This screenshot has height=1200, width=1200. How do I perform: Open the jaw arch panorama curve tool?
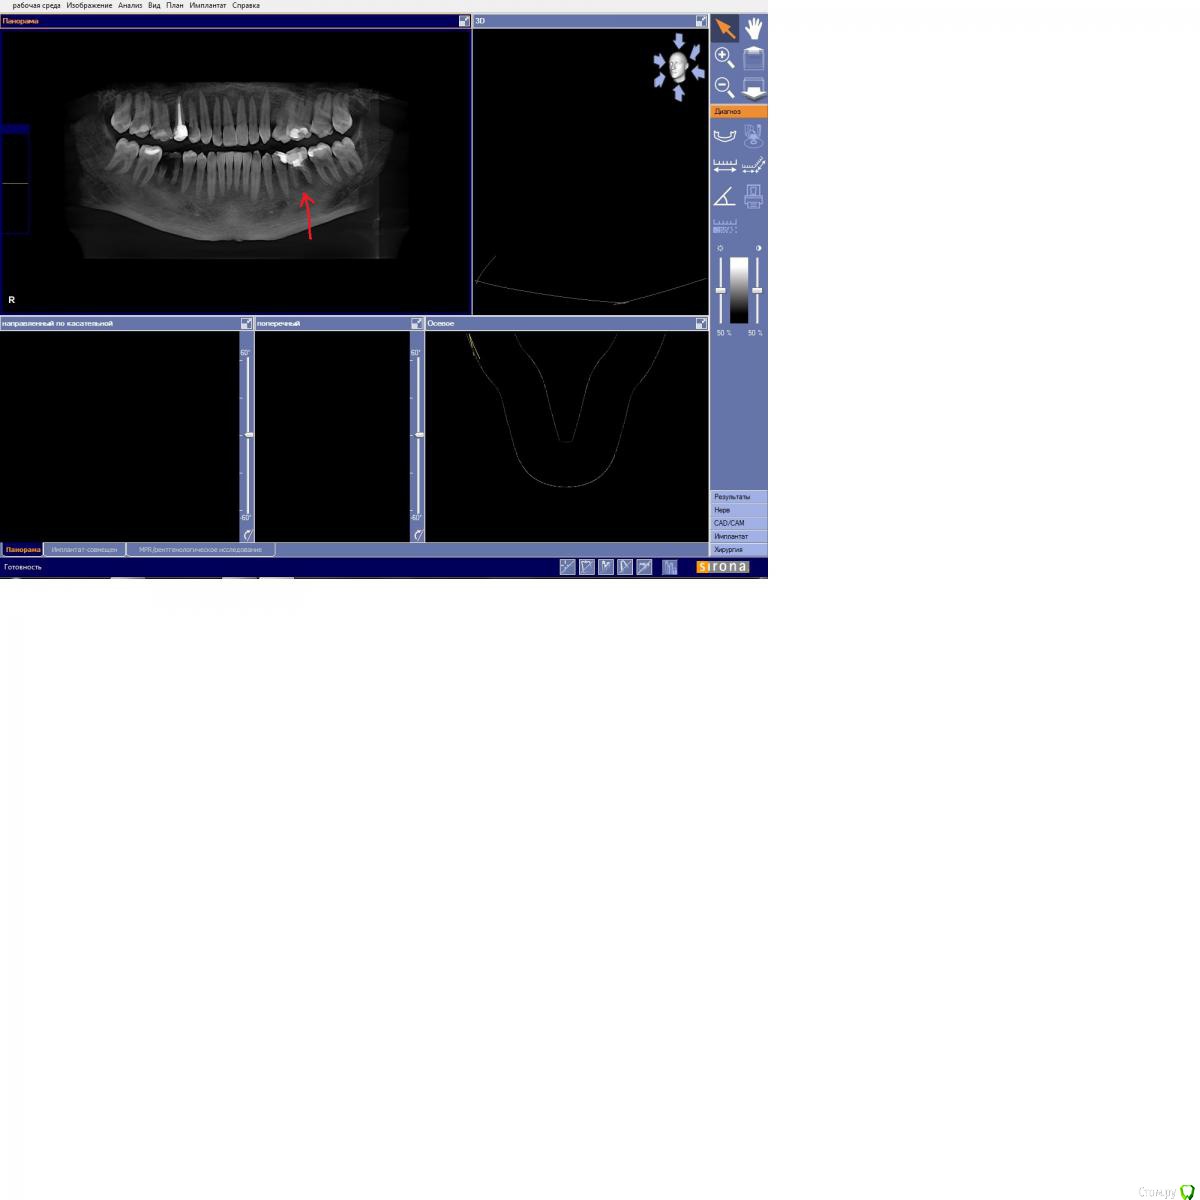725,135
